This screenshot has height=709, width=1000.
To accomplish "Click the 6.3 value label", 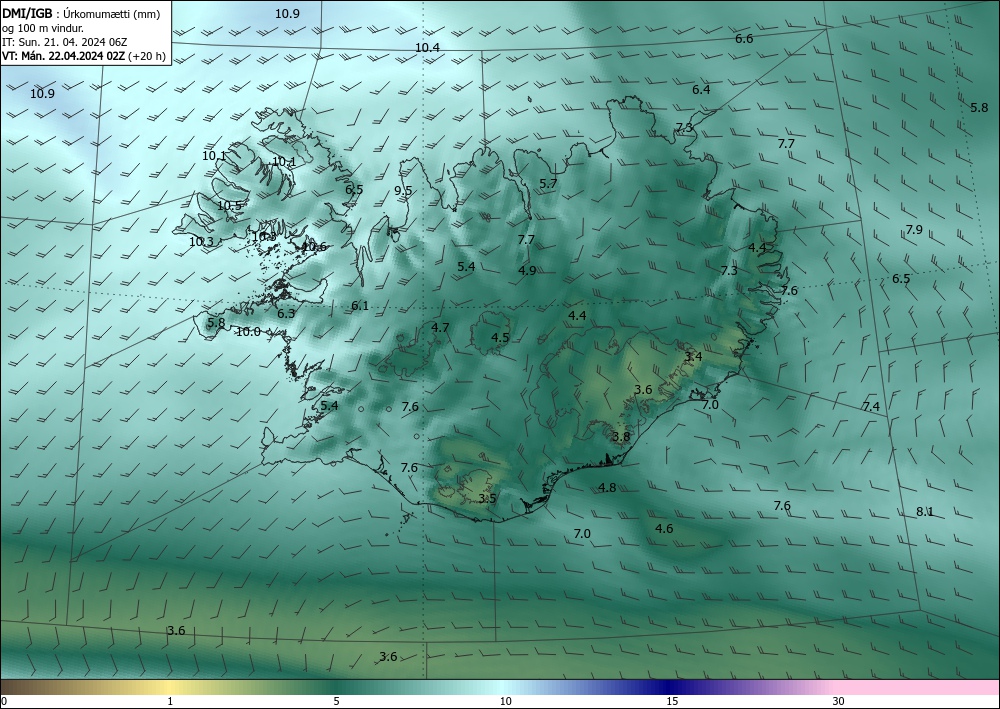I will coord(286,313).
